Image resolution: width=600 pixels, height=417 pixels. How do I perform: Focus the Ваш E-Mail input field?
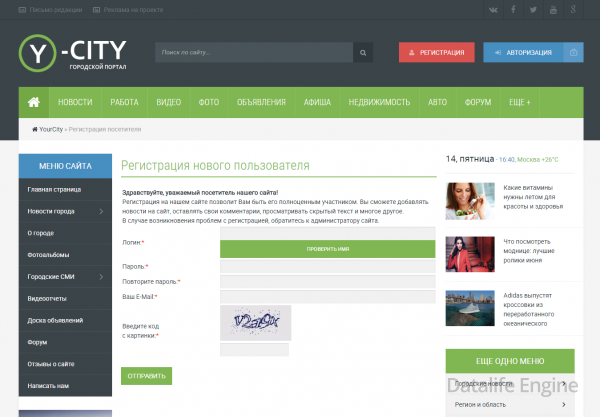(328, 297)
